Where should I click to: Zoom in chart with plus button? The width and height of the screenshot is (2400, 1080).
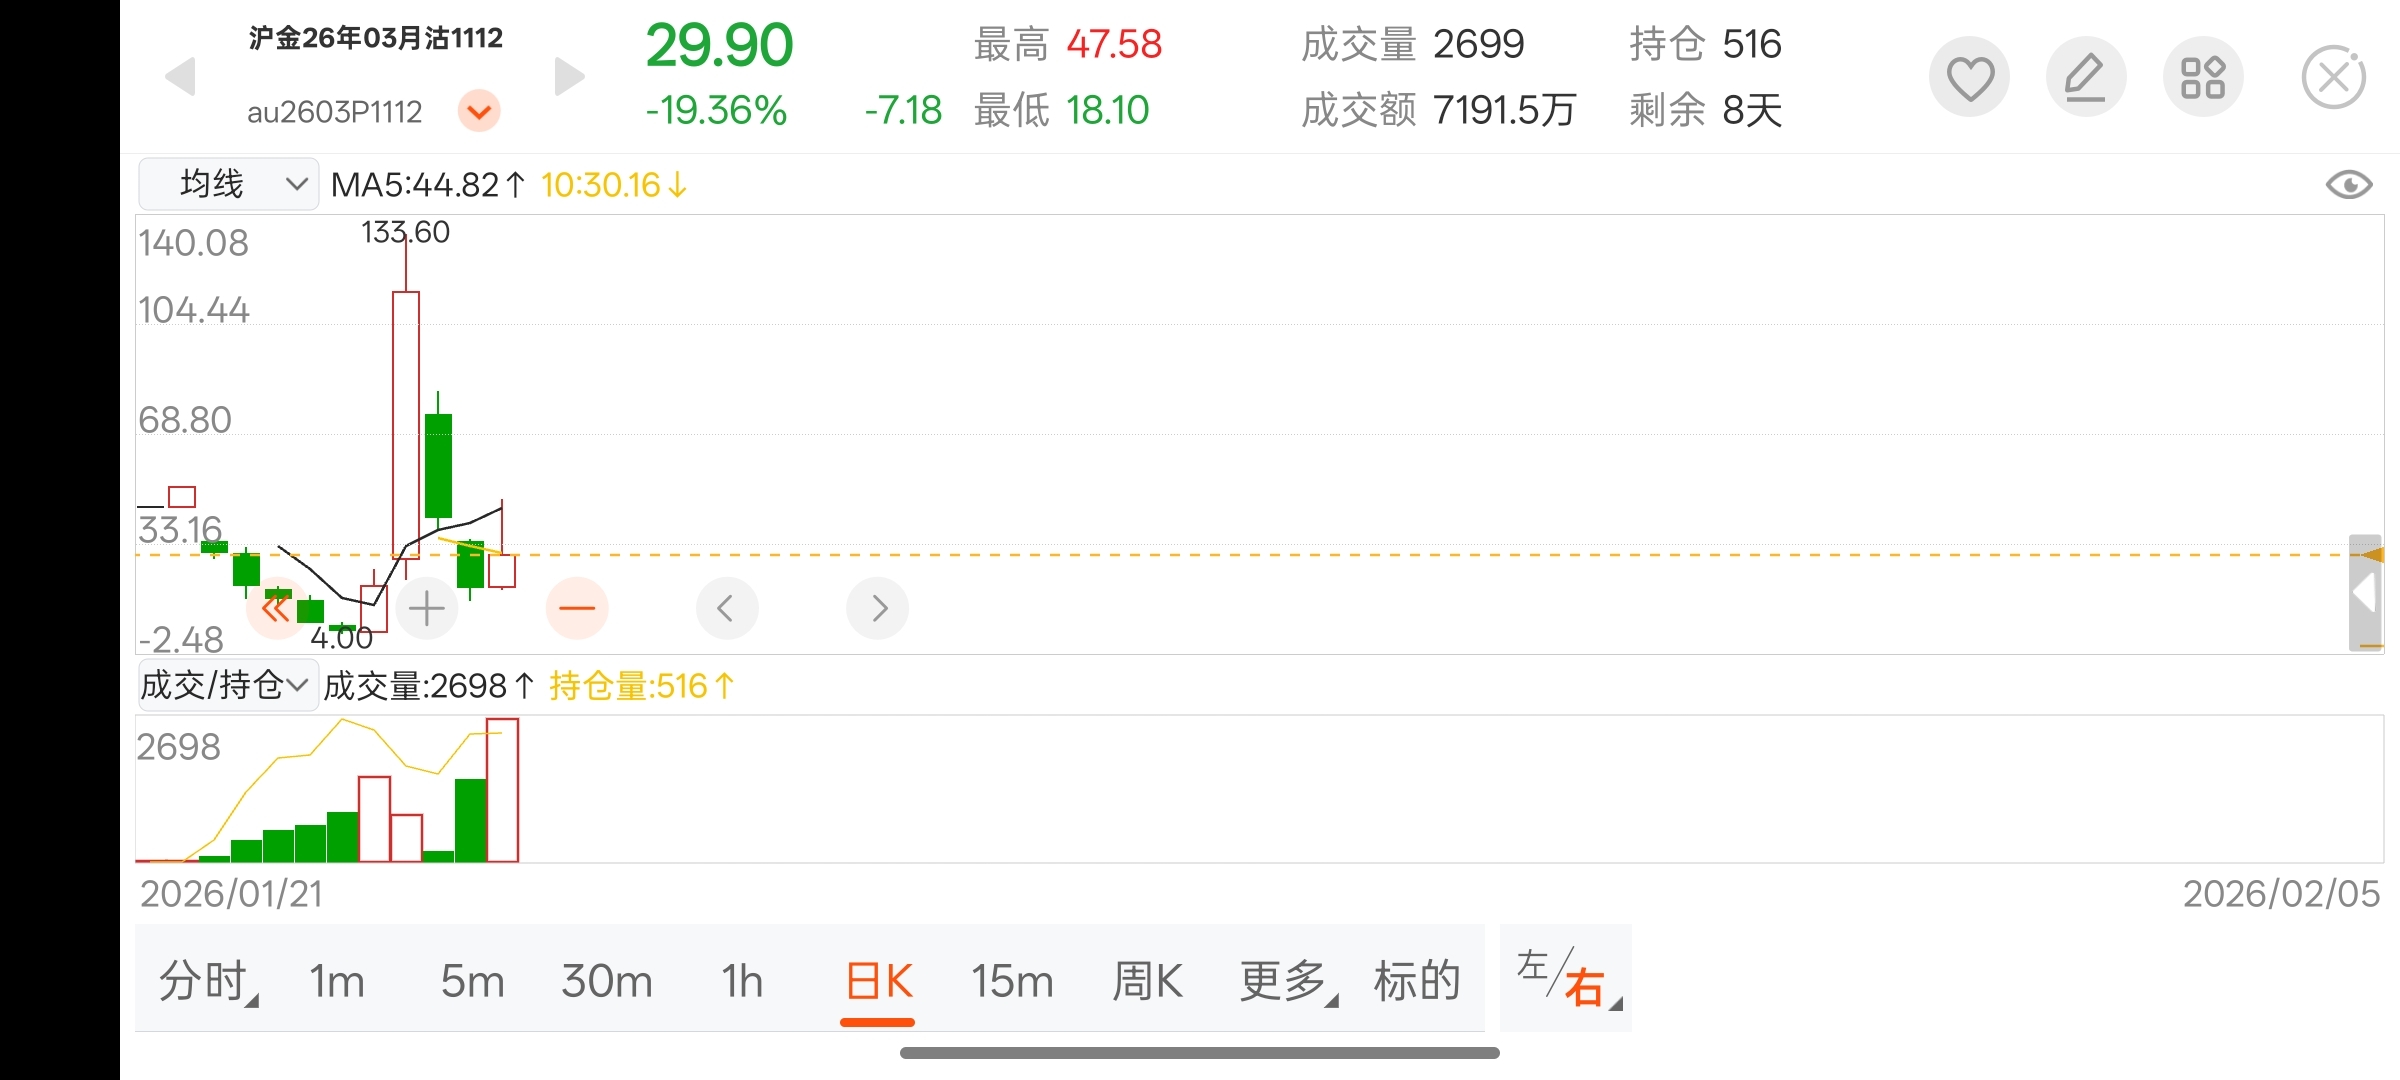427,608
